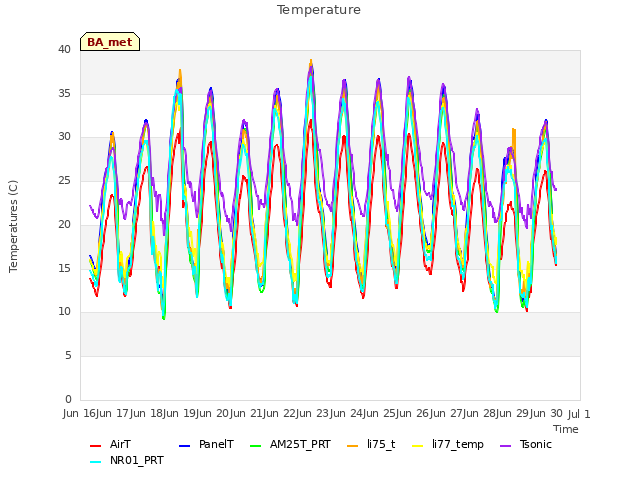
Task: Click the 16Jun x-axis tick label
Action: (x=97, y=414)
